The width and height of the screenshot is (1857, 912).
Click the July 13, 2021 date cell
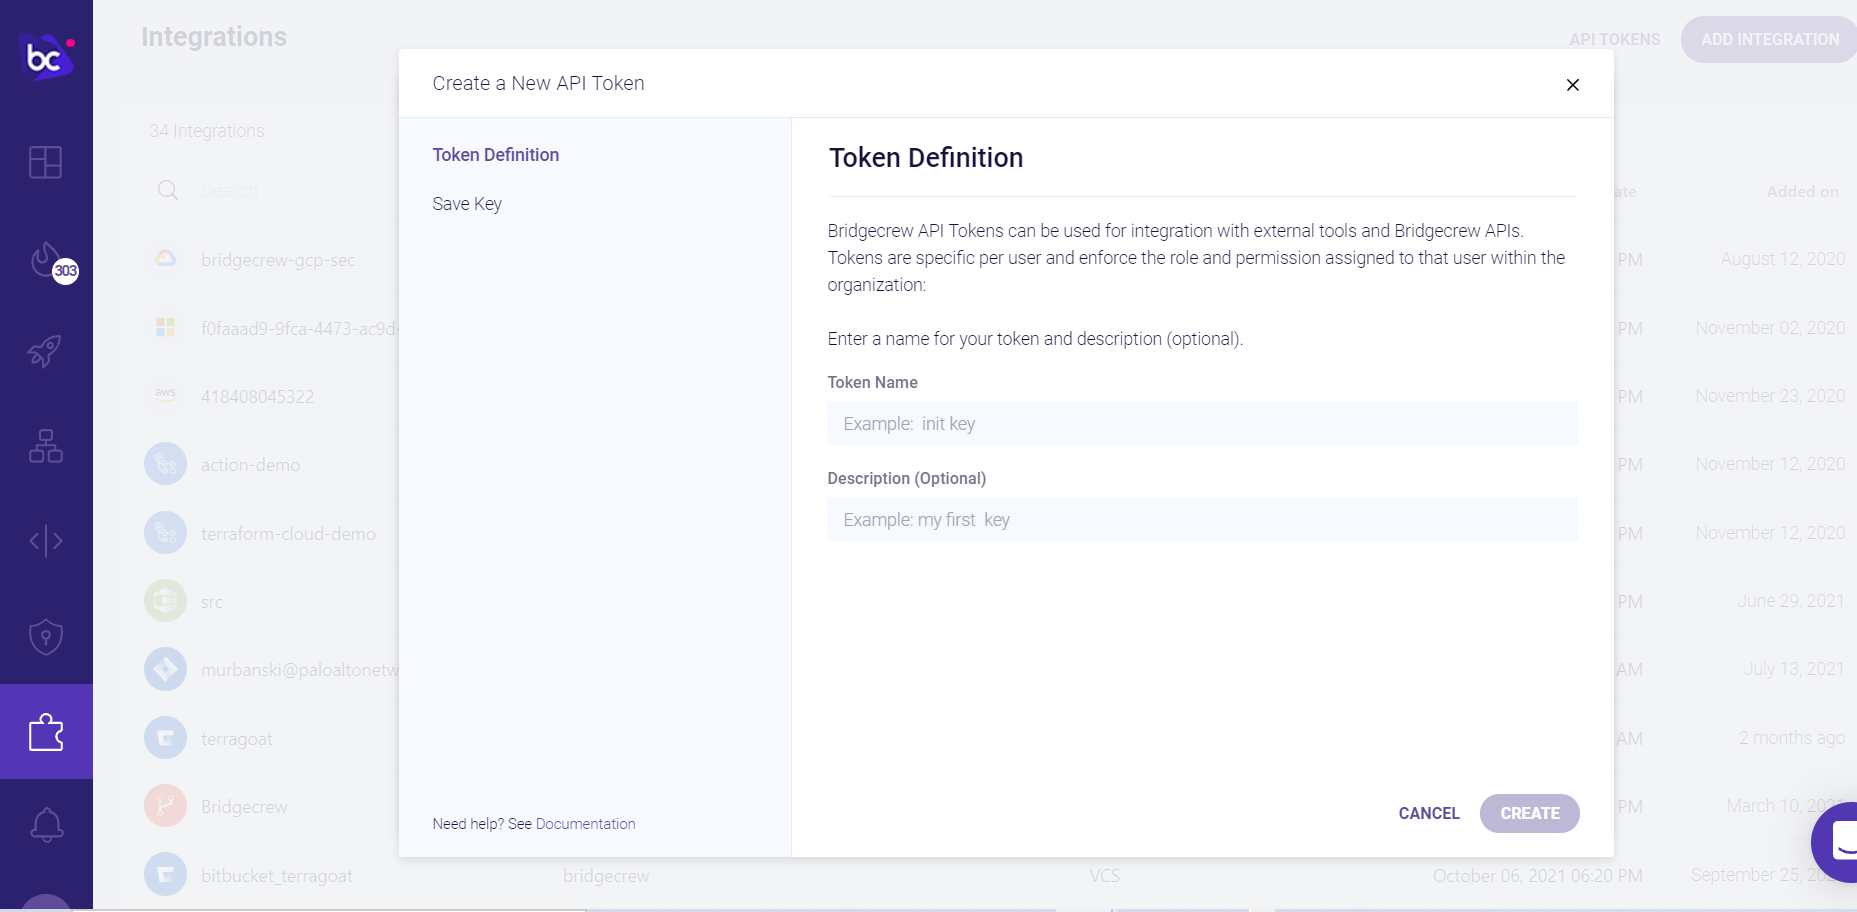pyautogui.click(x=1794, y=669)
